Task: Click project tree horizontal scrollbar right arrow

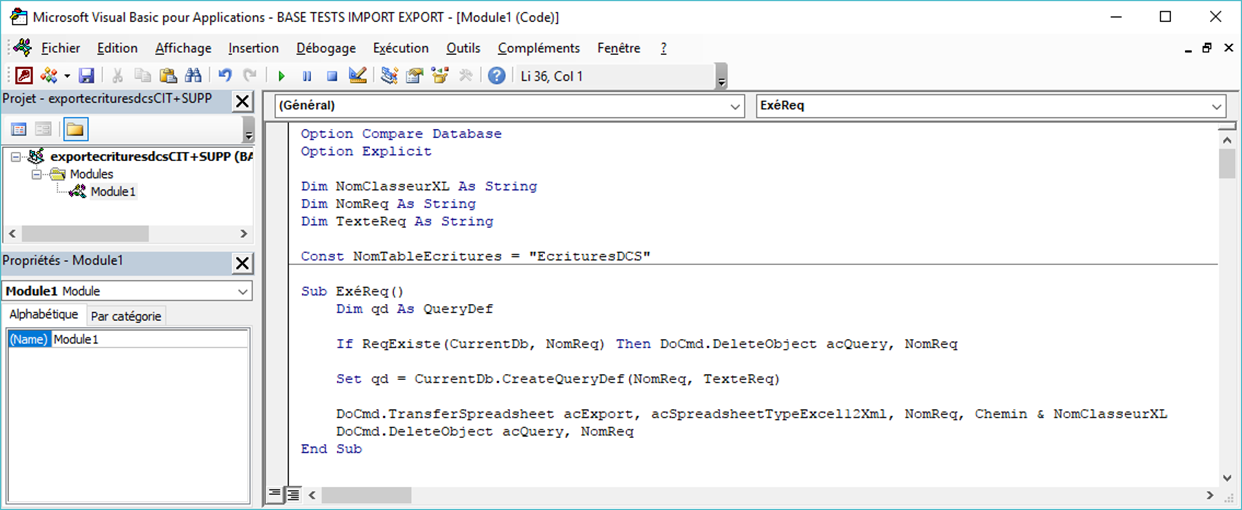Action: point(243,233)
